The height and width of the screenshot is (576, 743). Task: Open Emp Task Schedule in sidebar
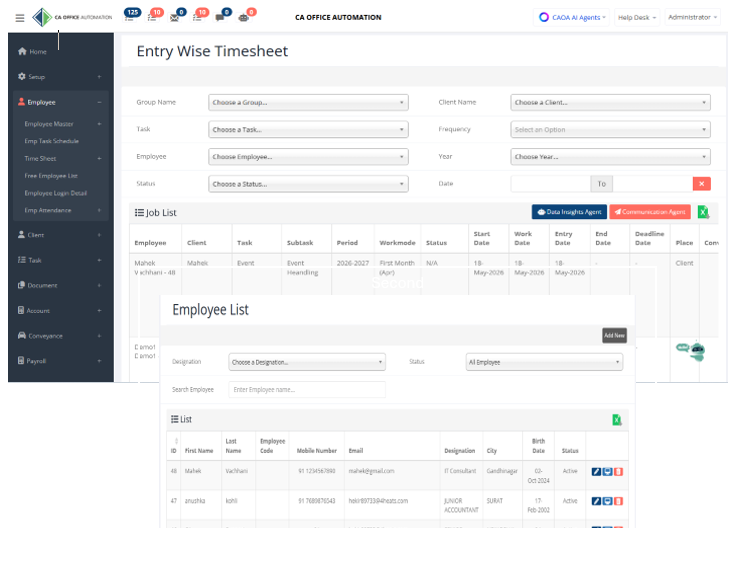click(52, 141)
